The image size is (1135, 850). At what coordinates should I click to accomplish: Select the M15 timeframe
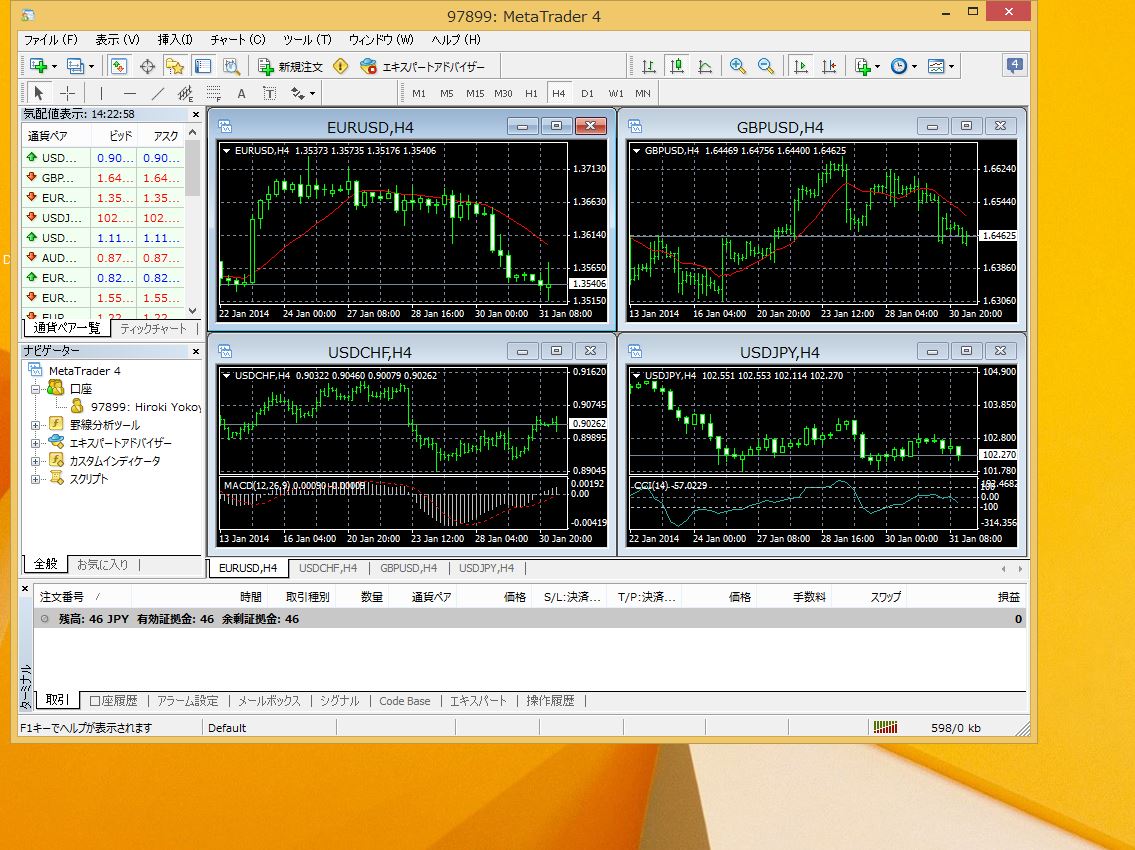475,93
